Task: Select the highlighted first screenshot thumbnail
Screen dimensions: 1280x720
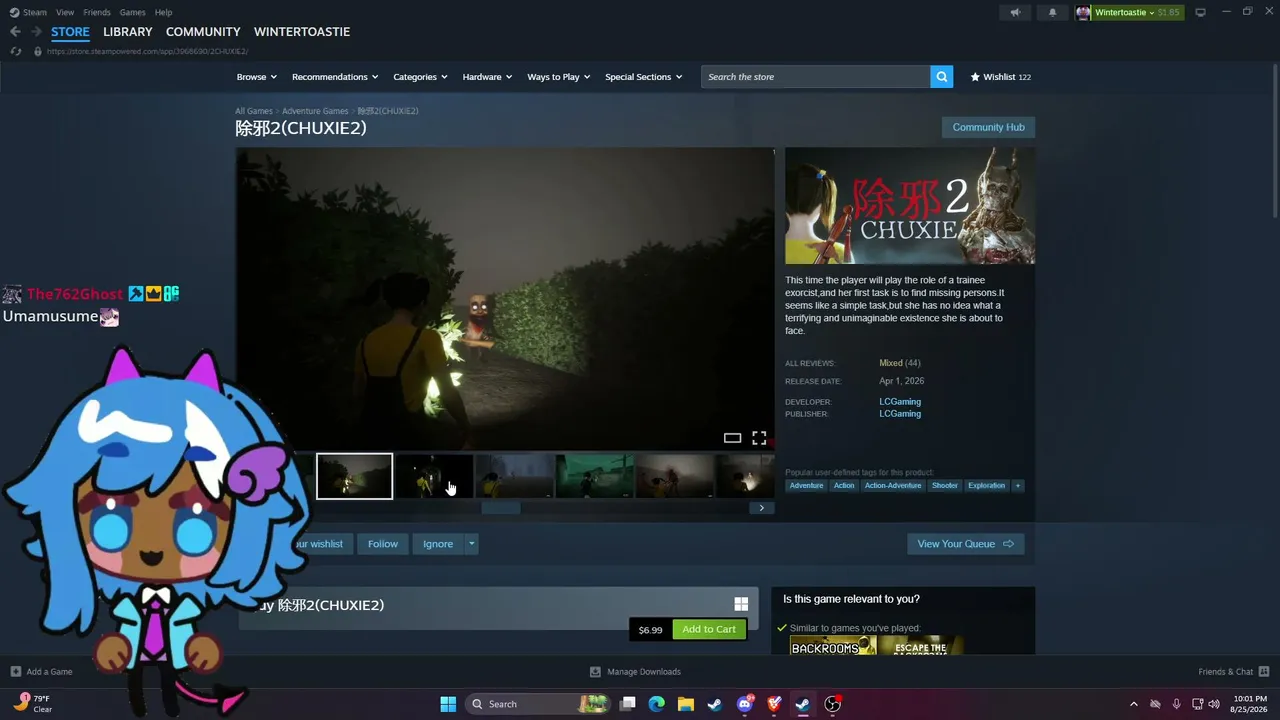Action: [354, 476]
